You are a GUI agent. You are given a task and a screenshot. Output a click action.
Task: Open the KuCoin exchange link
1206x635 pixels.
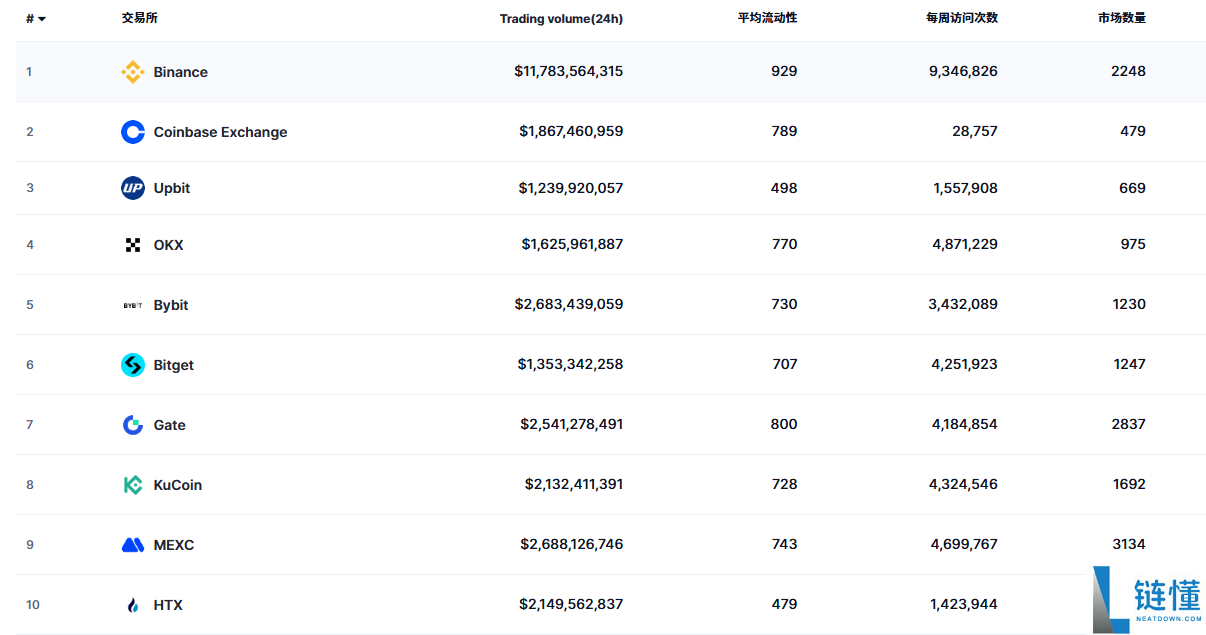click(x=178, y=485)
